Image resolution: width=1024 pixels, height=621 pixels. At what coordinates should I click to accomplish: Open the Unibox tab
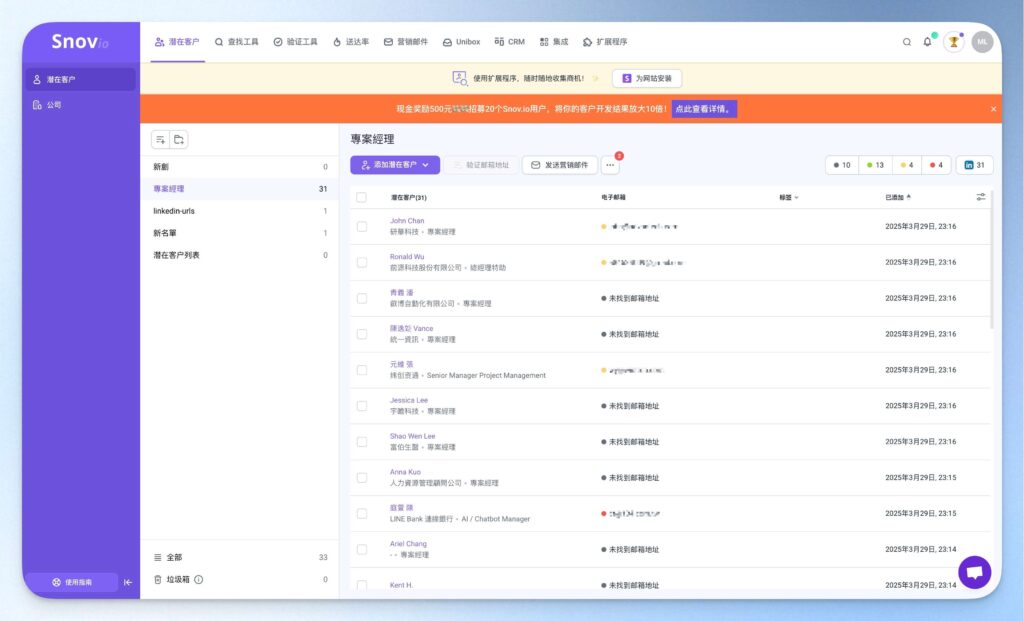[x=461, y=42]
